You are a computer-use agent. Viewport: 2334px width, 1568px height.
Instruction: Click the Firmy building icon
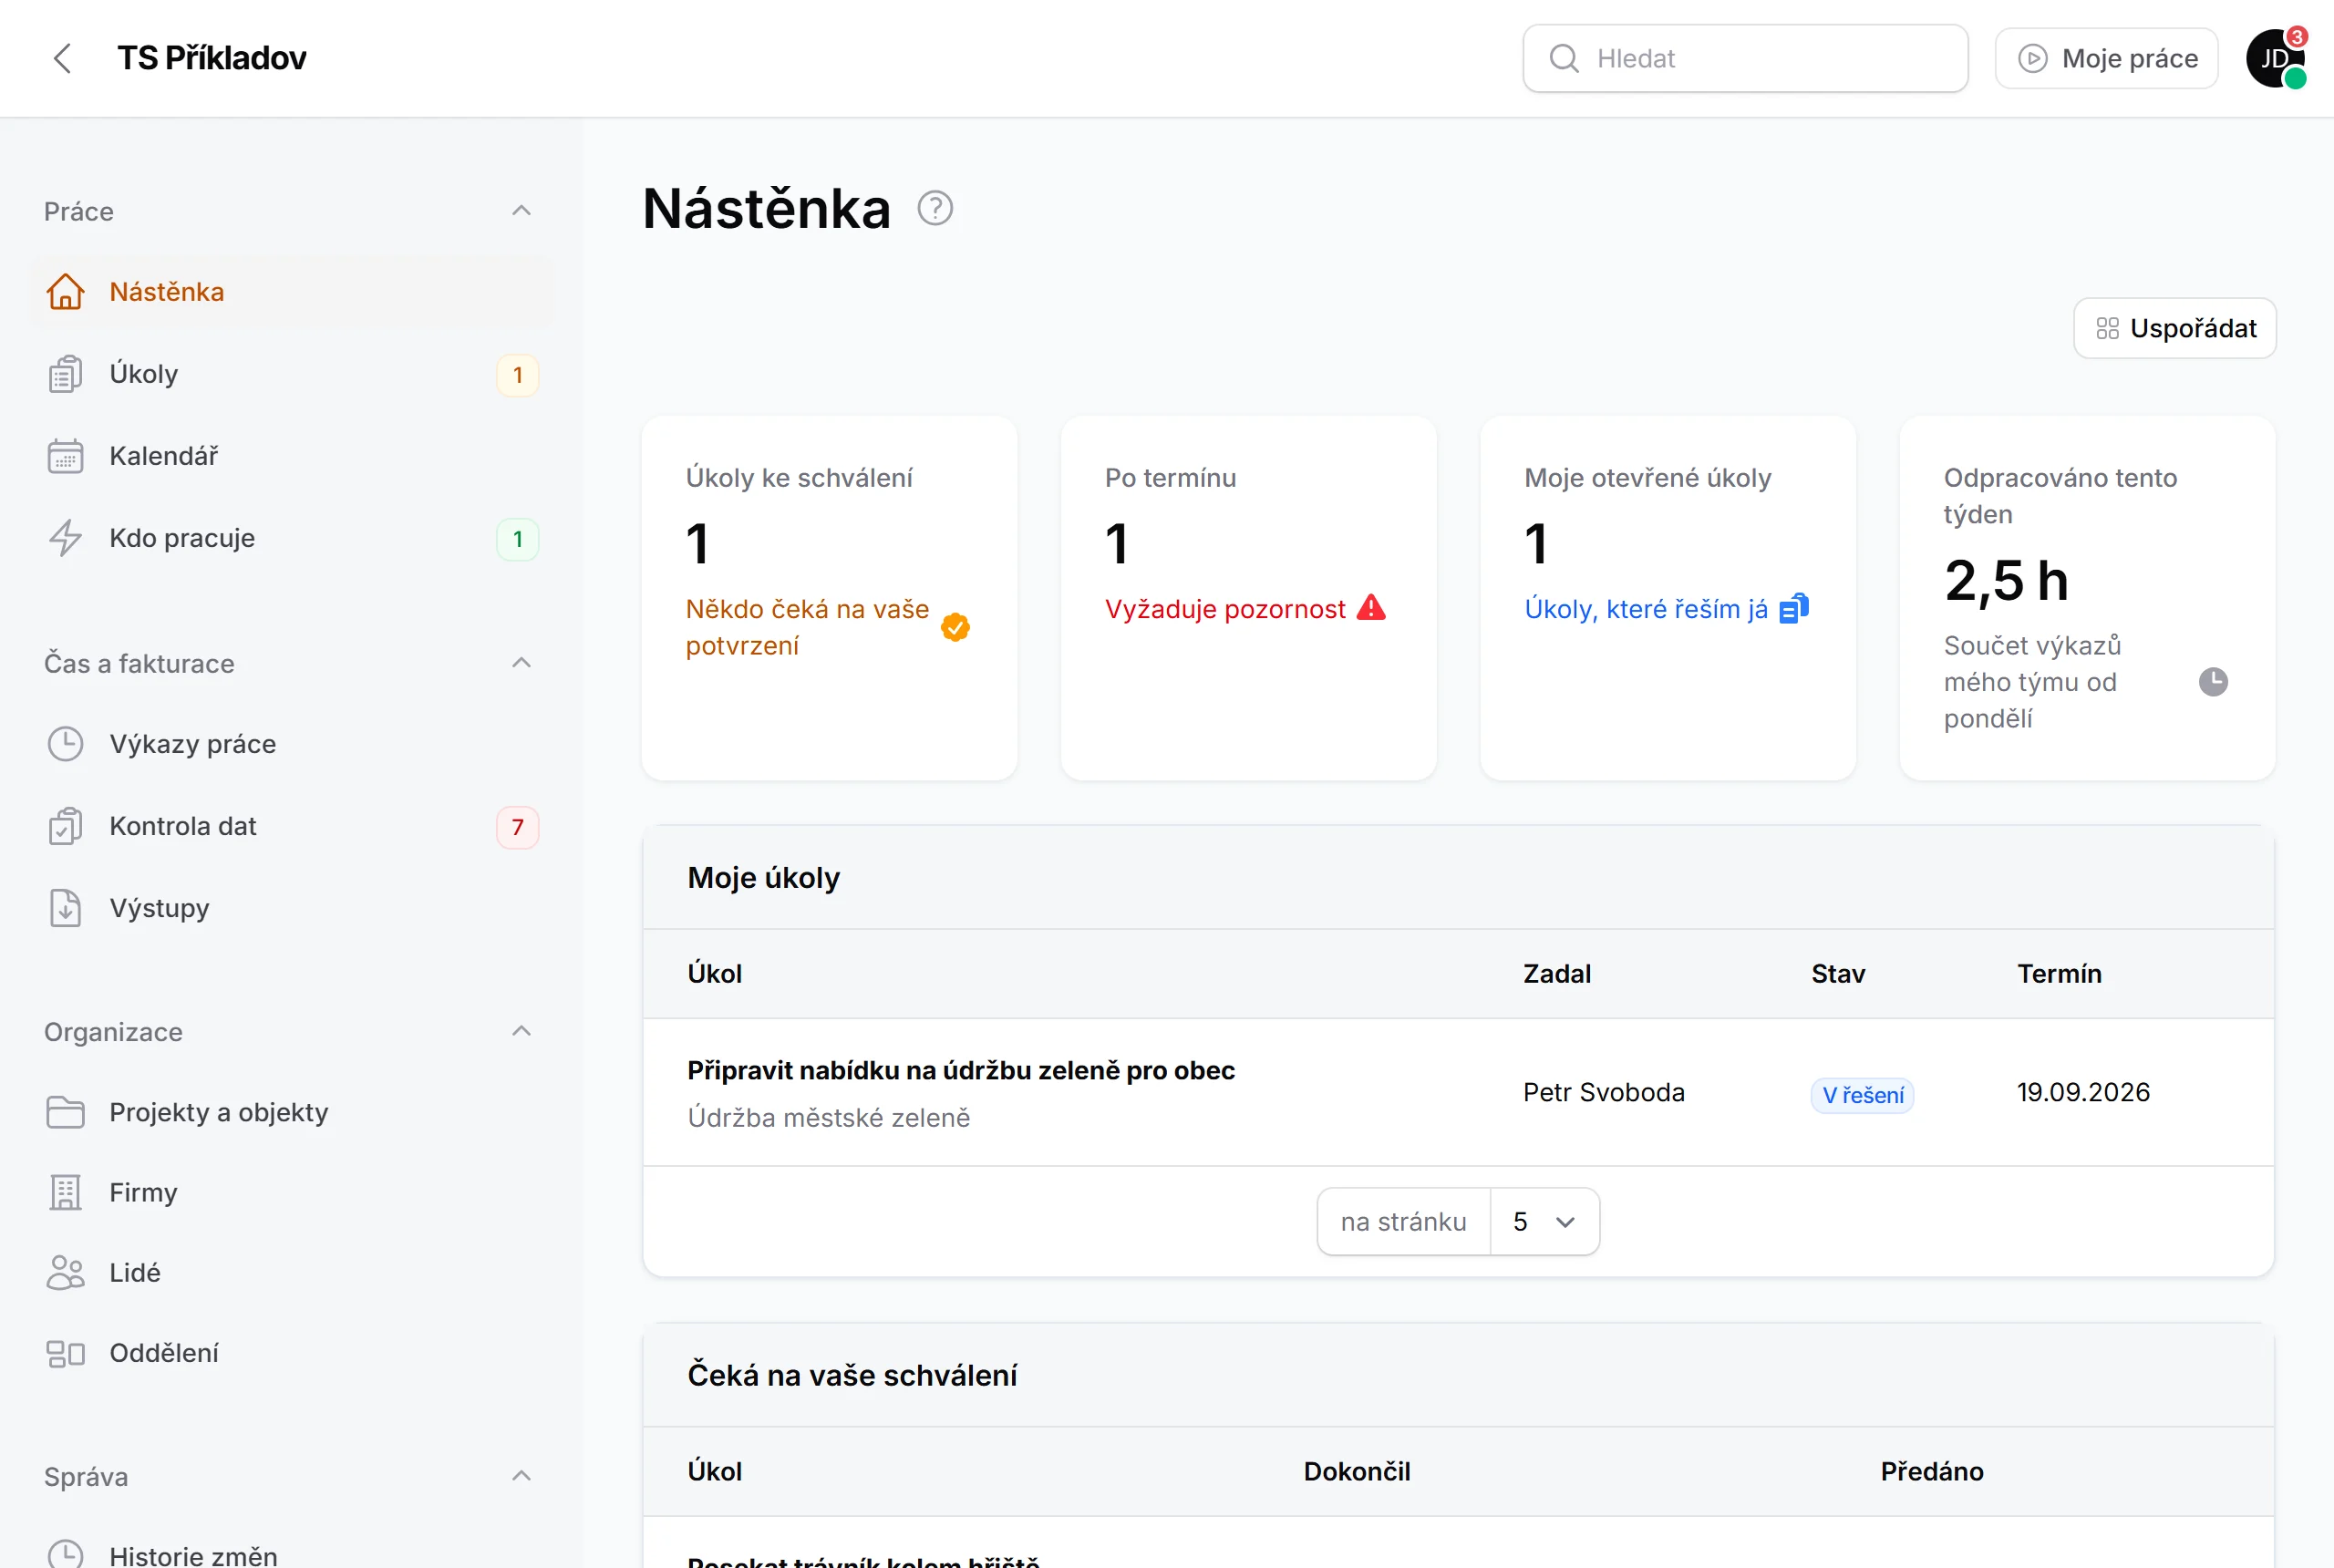point(65,1192)
